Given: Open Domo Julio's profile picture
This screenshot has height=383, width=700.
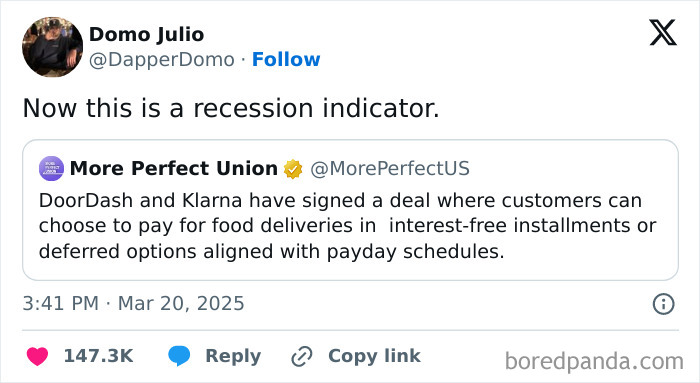Looking at the screenshot, I should tap(52, 47).
